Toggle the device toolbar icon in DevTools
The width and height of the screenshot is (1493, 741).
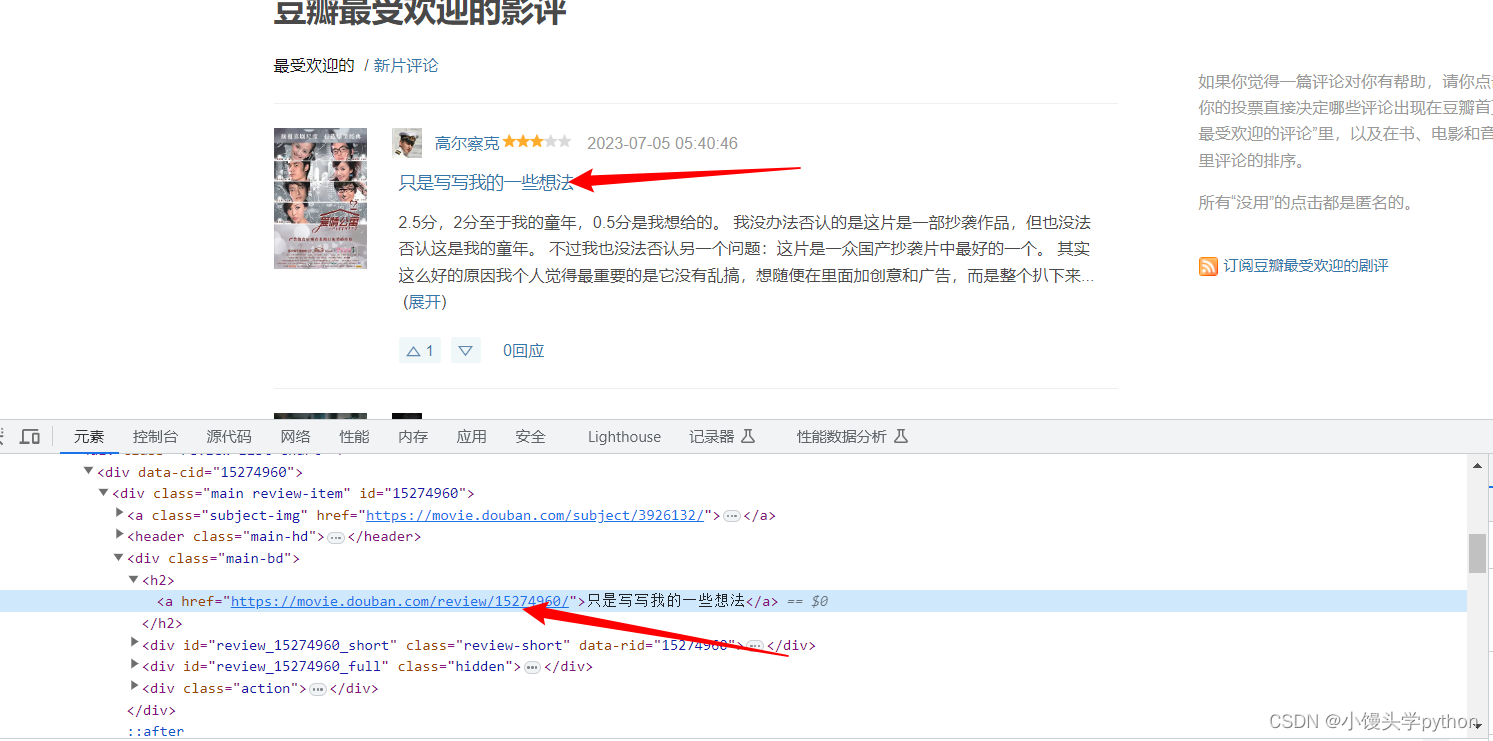(x=30, y=436)
